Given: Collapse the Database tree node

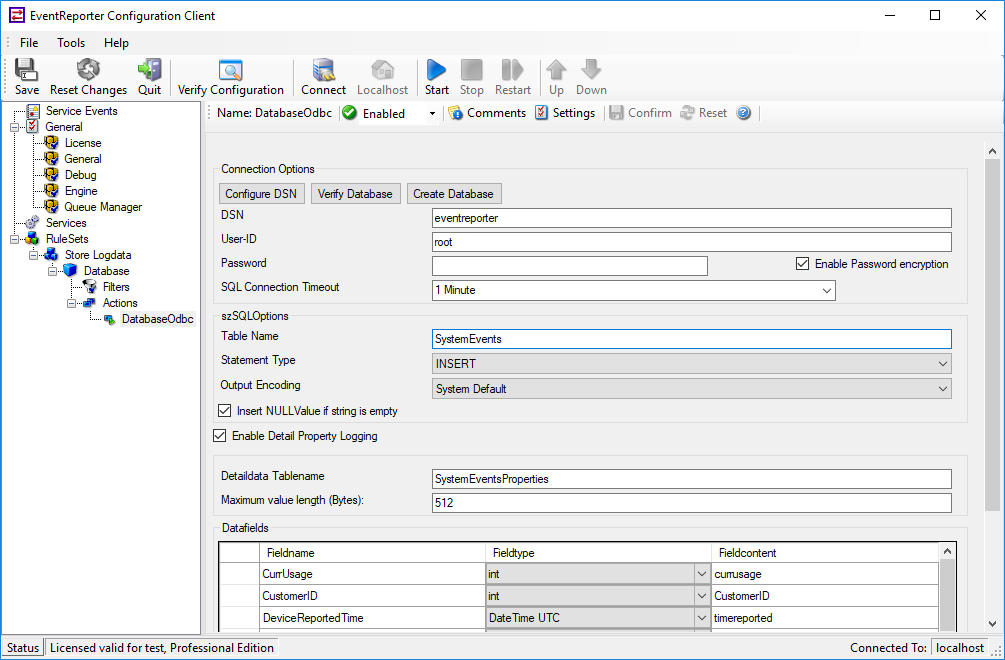Looking at the screenshot, I should pos(53,271).
